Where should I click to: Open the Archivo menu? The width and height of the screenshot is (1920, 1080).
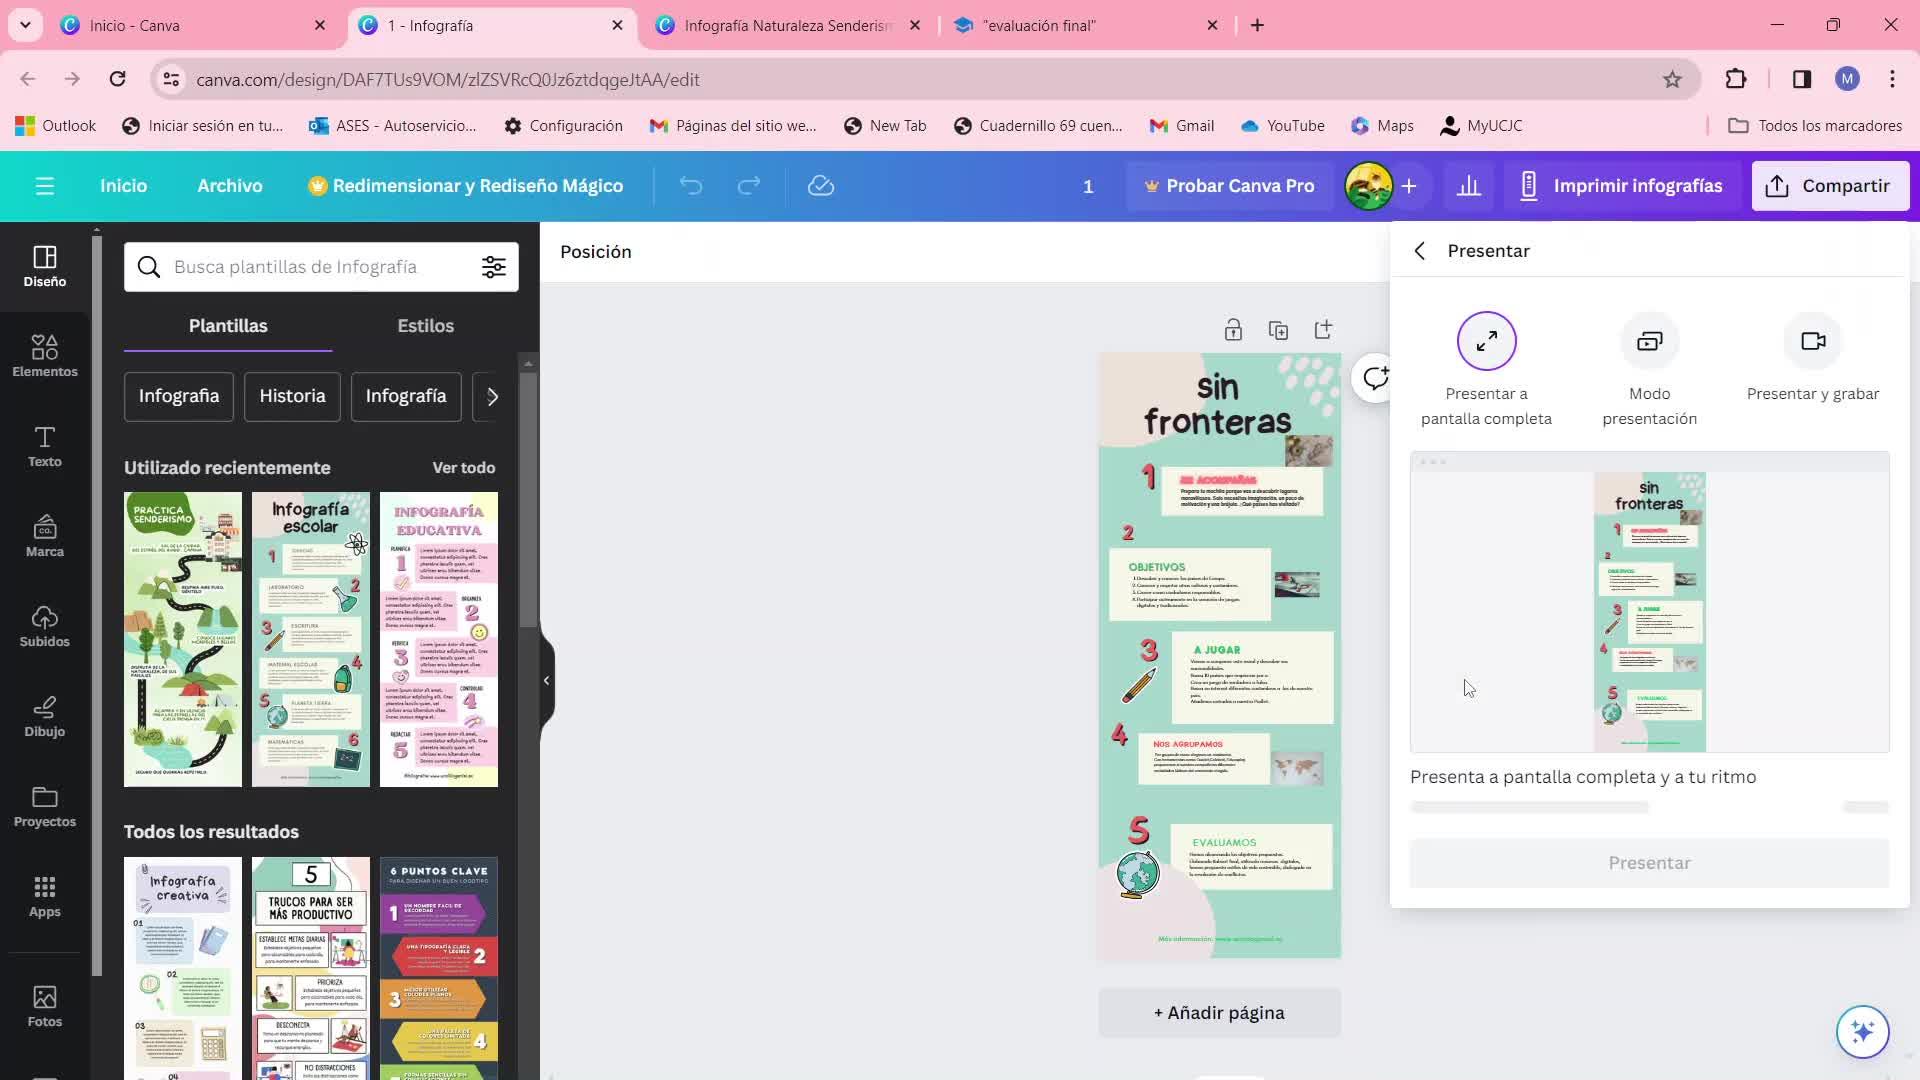[229, 186]
